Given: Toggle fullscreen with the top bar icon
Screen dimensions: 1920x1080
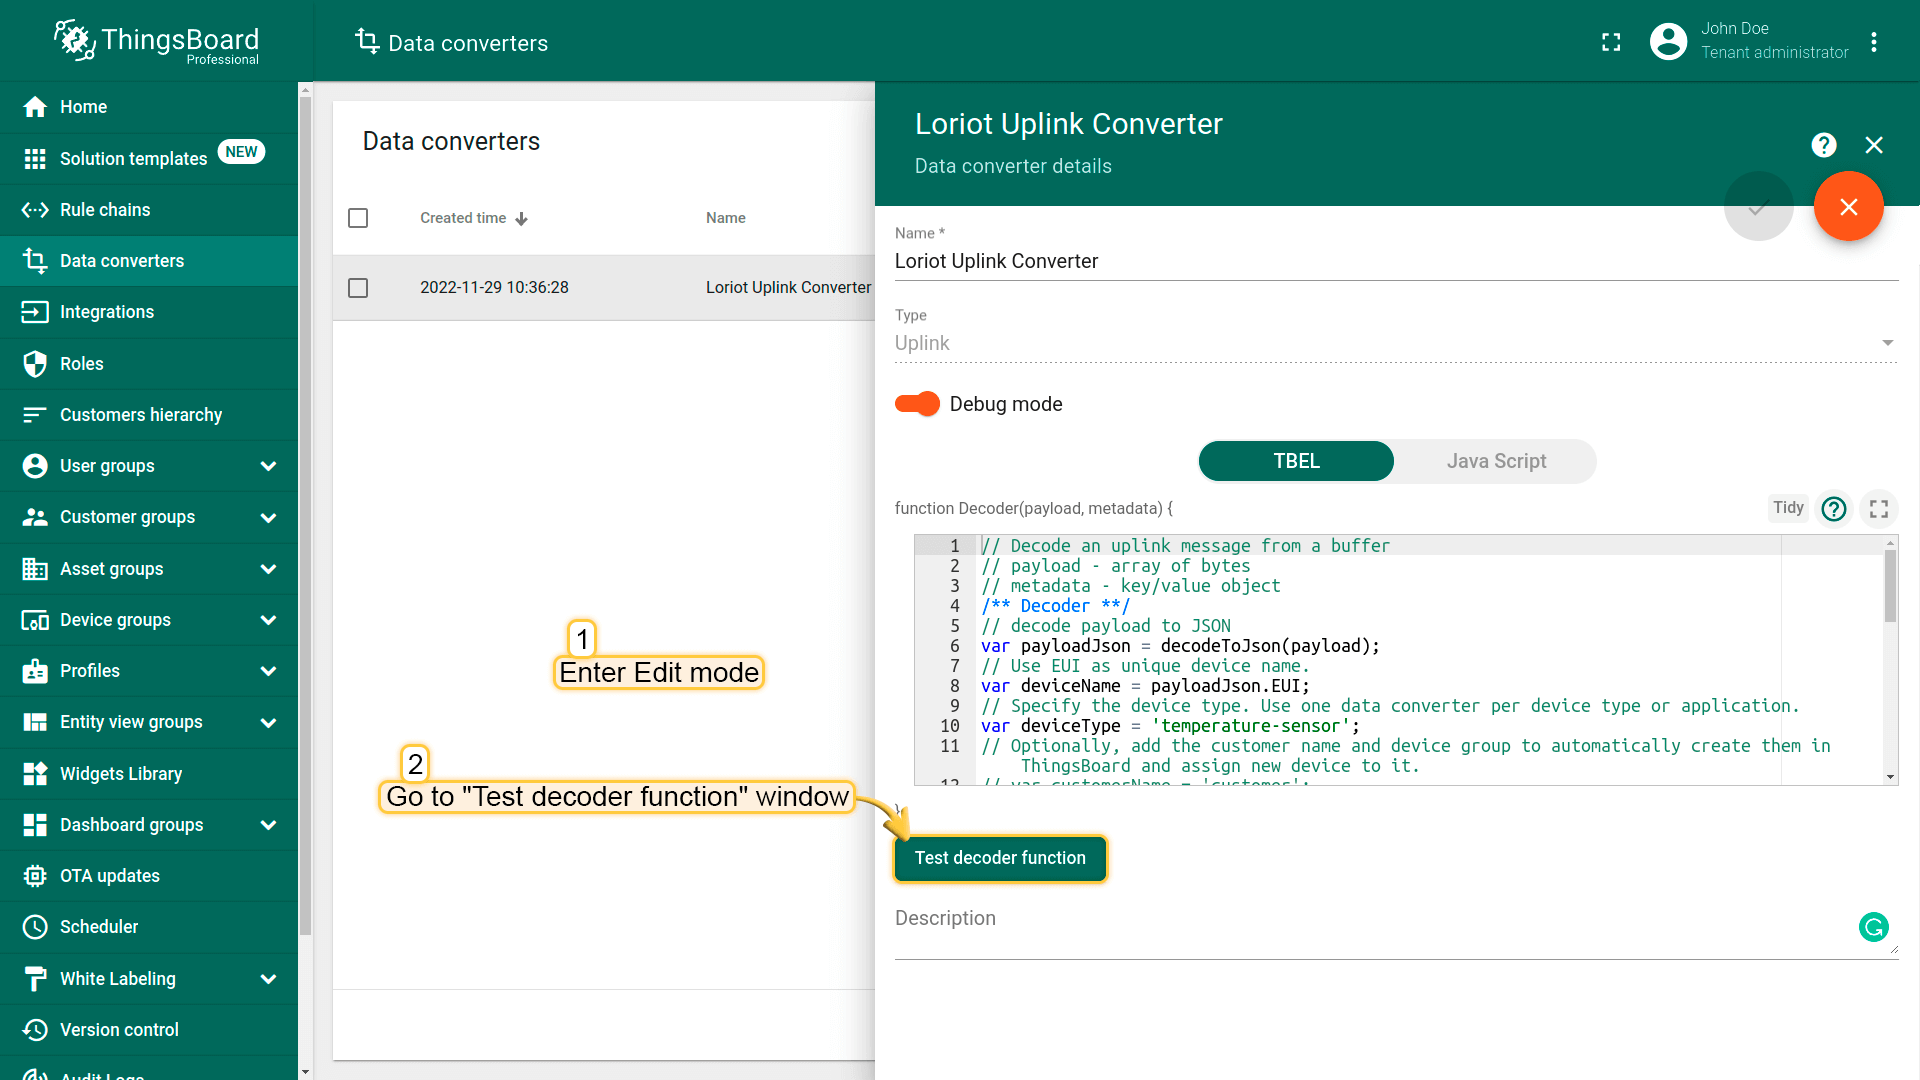Looking at the screenshot, I should [x=1611, y=42].
